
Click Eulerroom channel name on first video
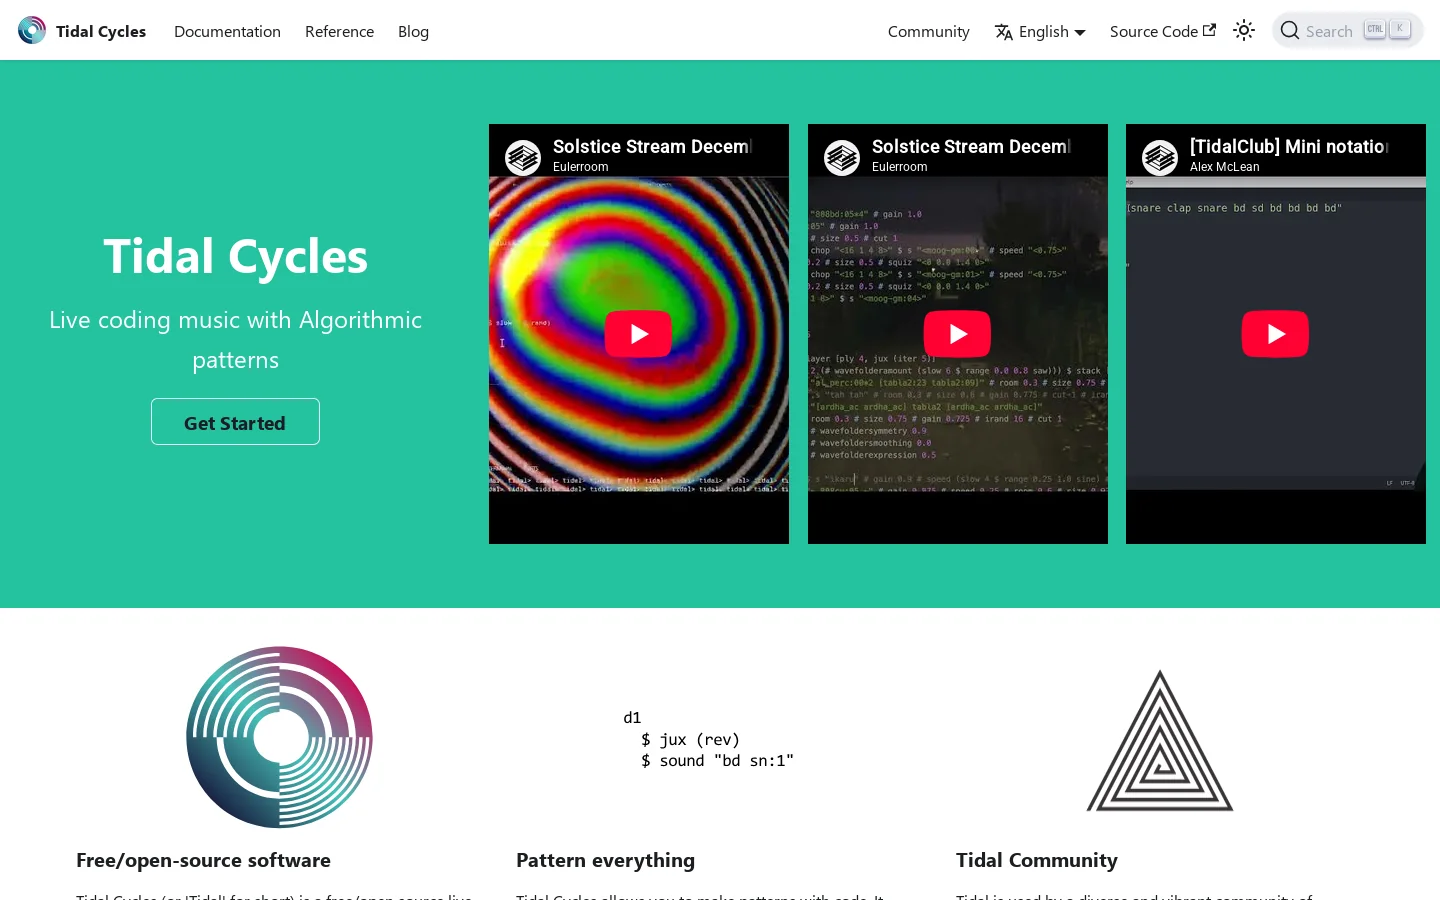coord(581,167)
